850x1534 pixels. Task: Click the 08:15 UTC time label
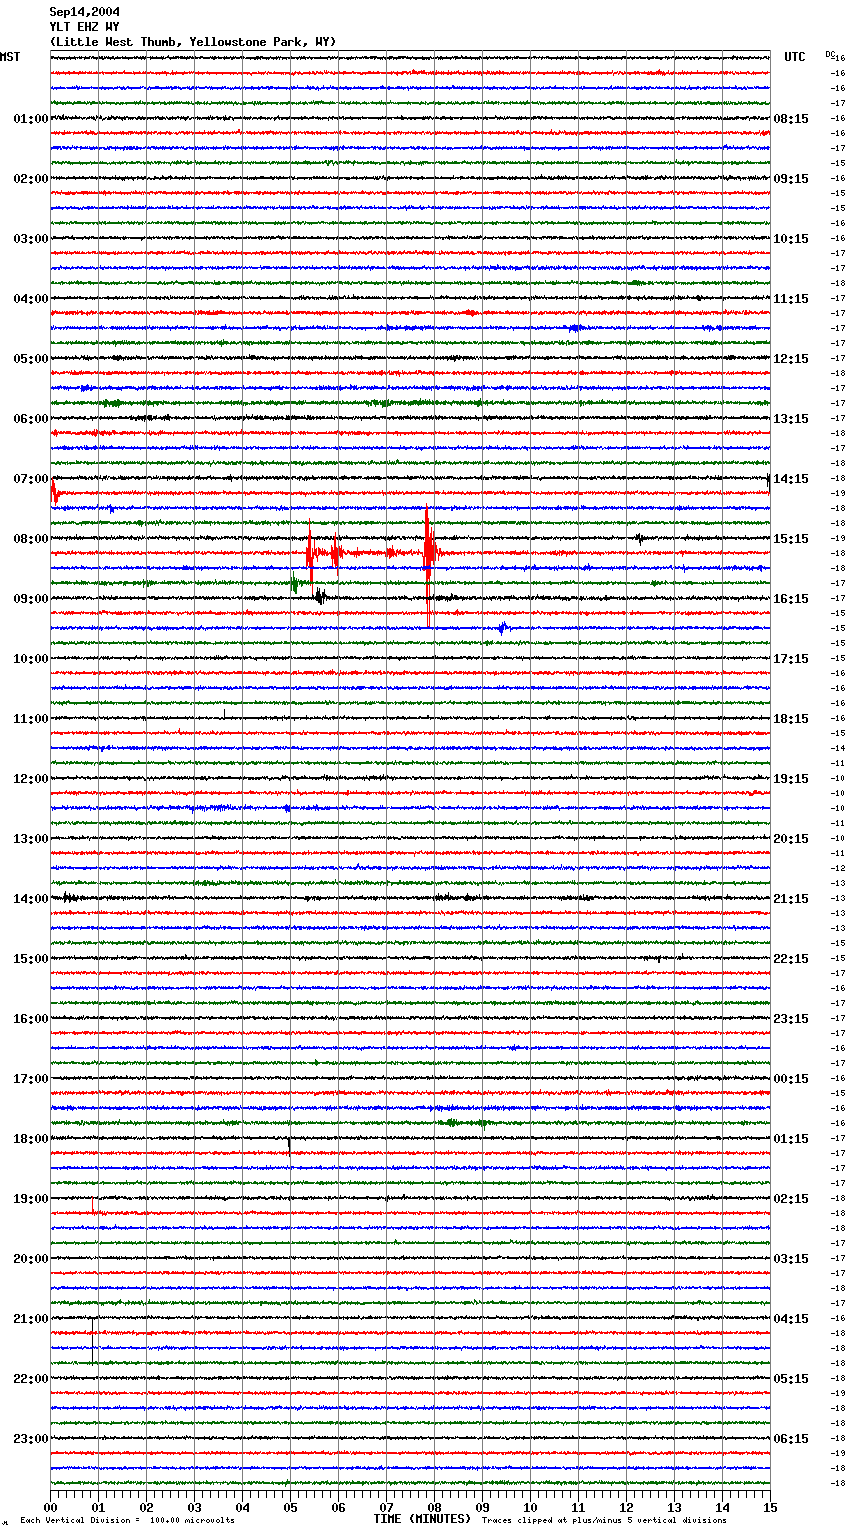791,119
